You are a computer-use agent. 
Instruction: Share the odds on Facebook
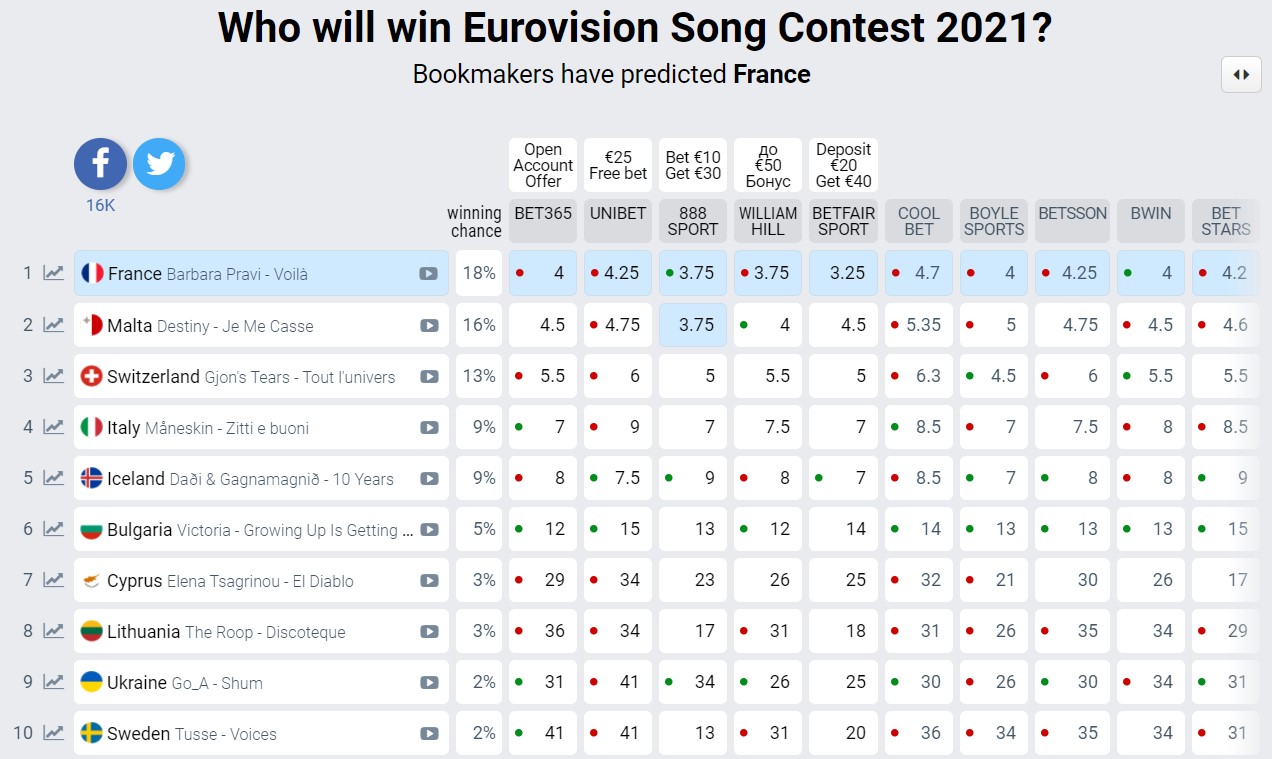[x=100, y=164]
